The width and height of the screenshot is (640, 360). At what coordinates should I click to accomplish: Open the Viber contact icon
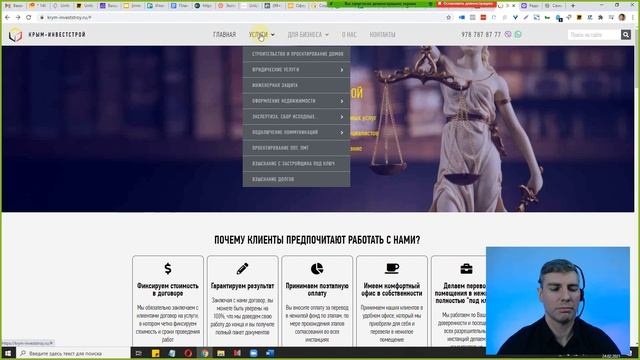pos(508,35)
